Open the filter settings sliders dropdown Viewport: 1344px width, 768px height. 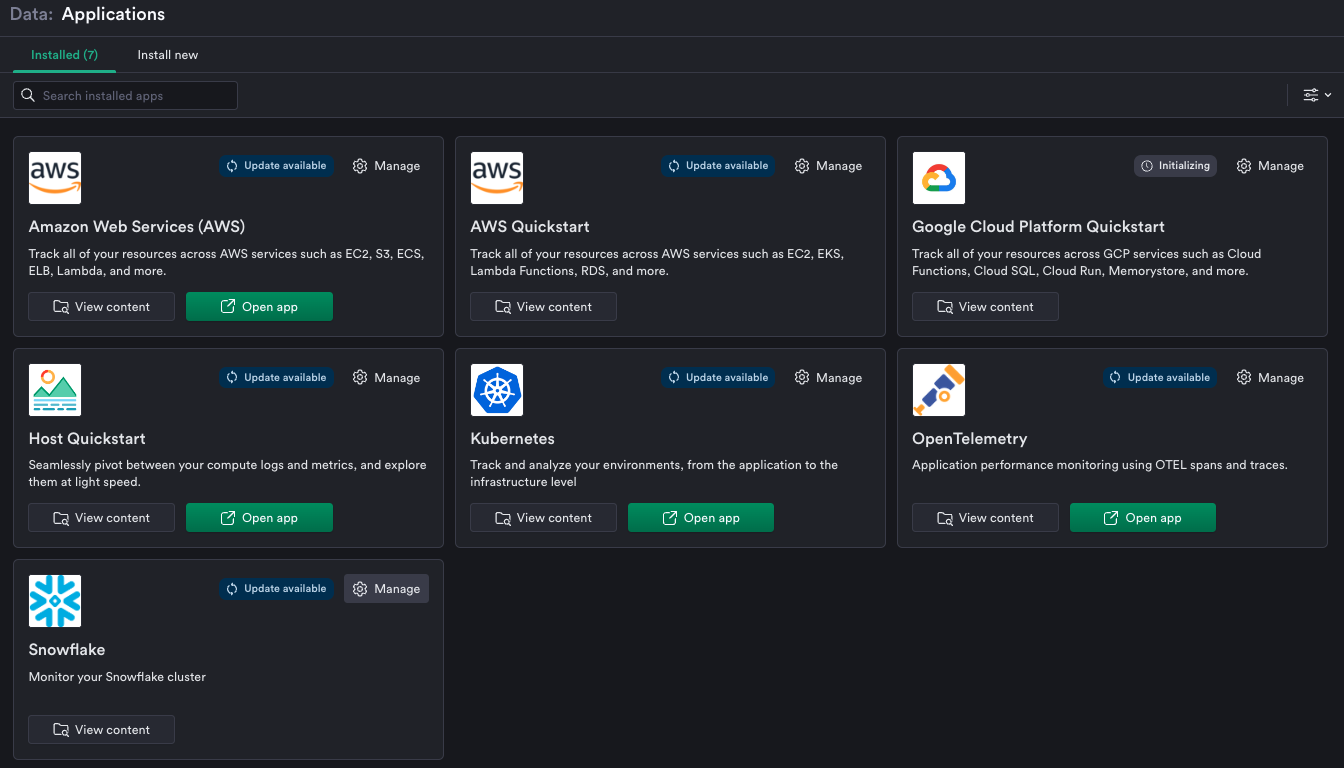pos(1317,95)
